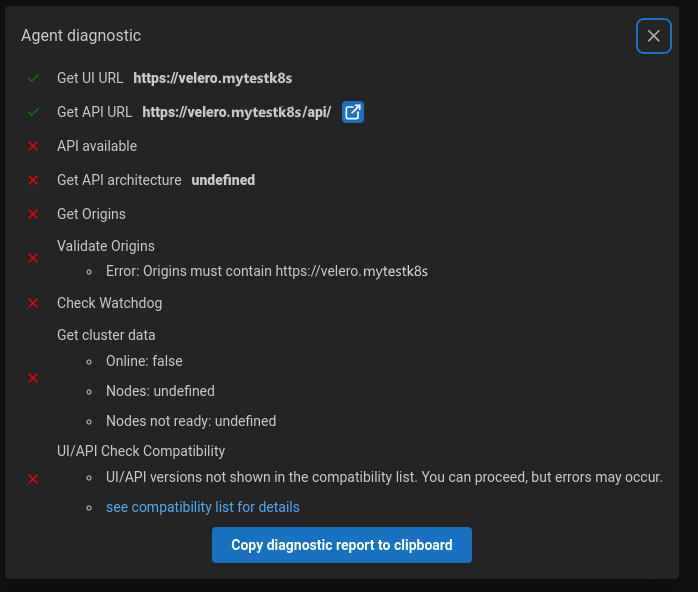Close the Agent diagnostic dialog
The height and width of the screenshot is (592, 698).
653,36
